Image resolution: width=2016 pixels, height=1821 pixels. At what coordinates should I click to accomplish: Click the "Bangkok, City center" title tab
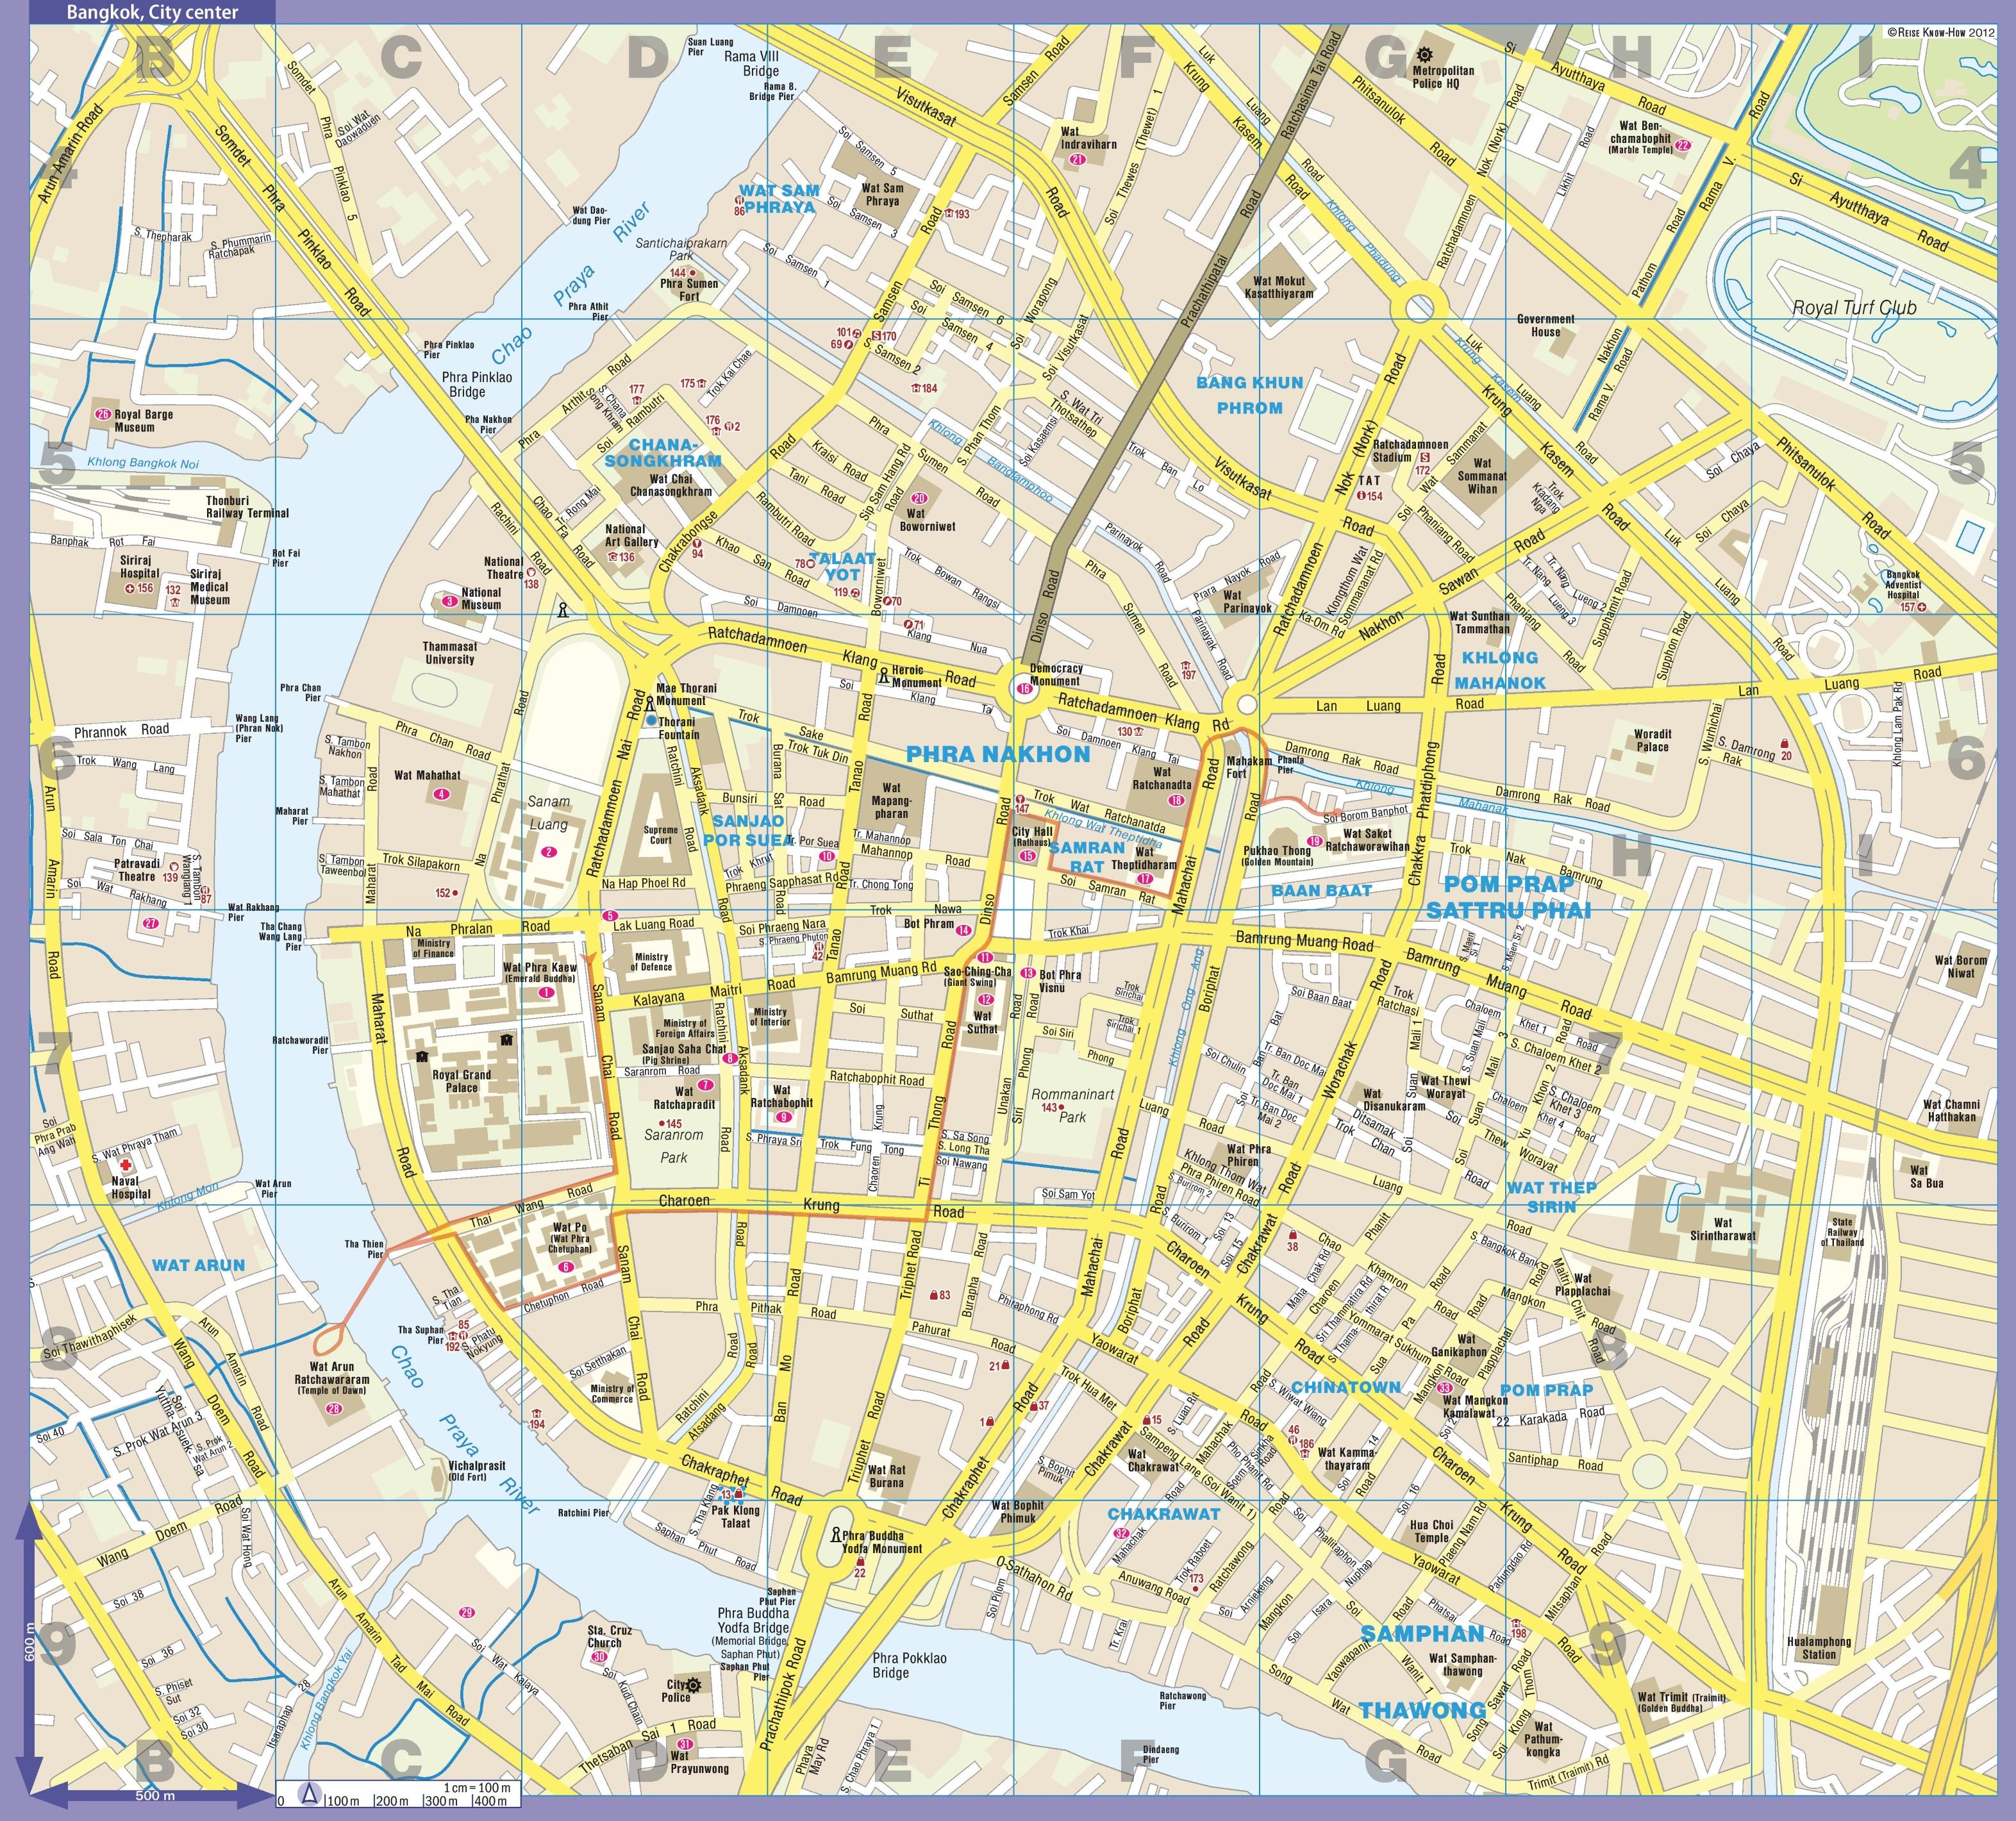click(x=153, y=12)
